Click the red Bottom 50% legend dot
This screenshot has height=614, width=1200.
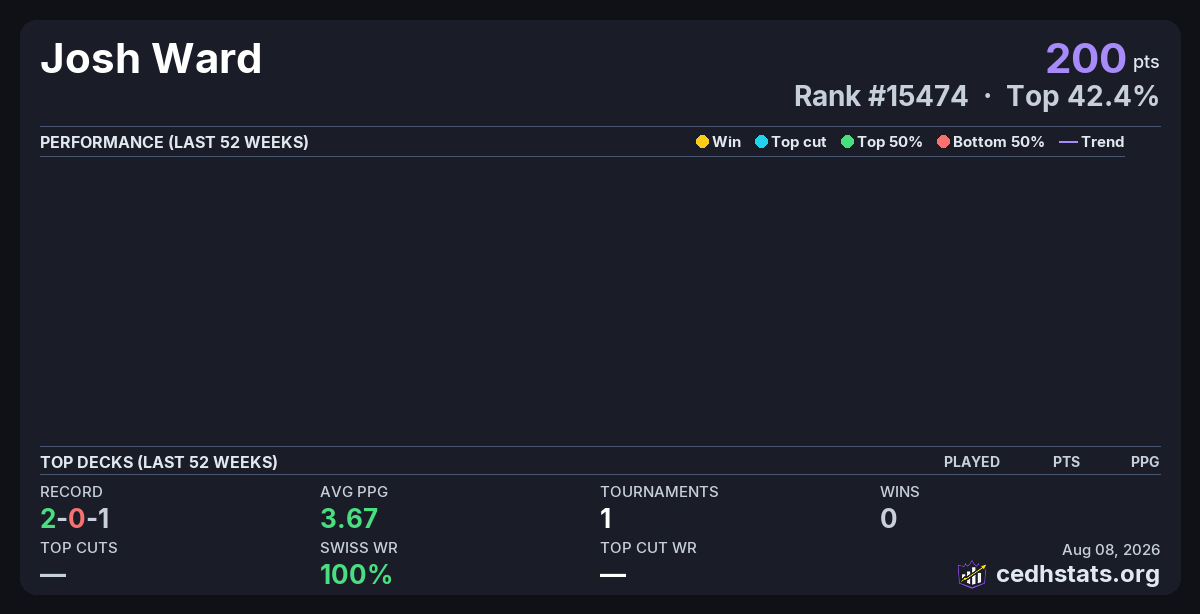click(943, 142)
